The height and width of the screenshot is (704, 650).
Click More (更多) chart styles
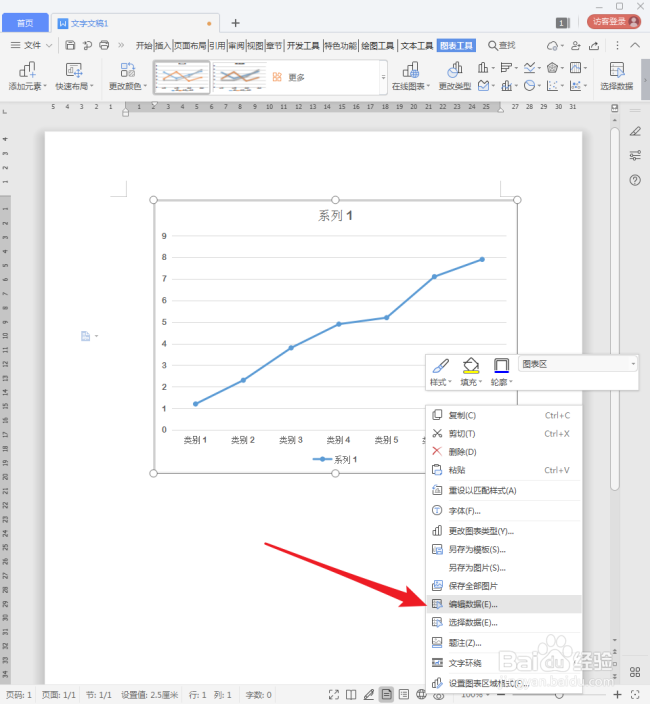point(289,77)
